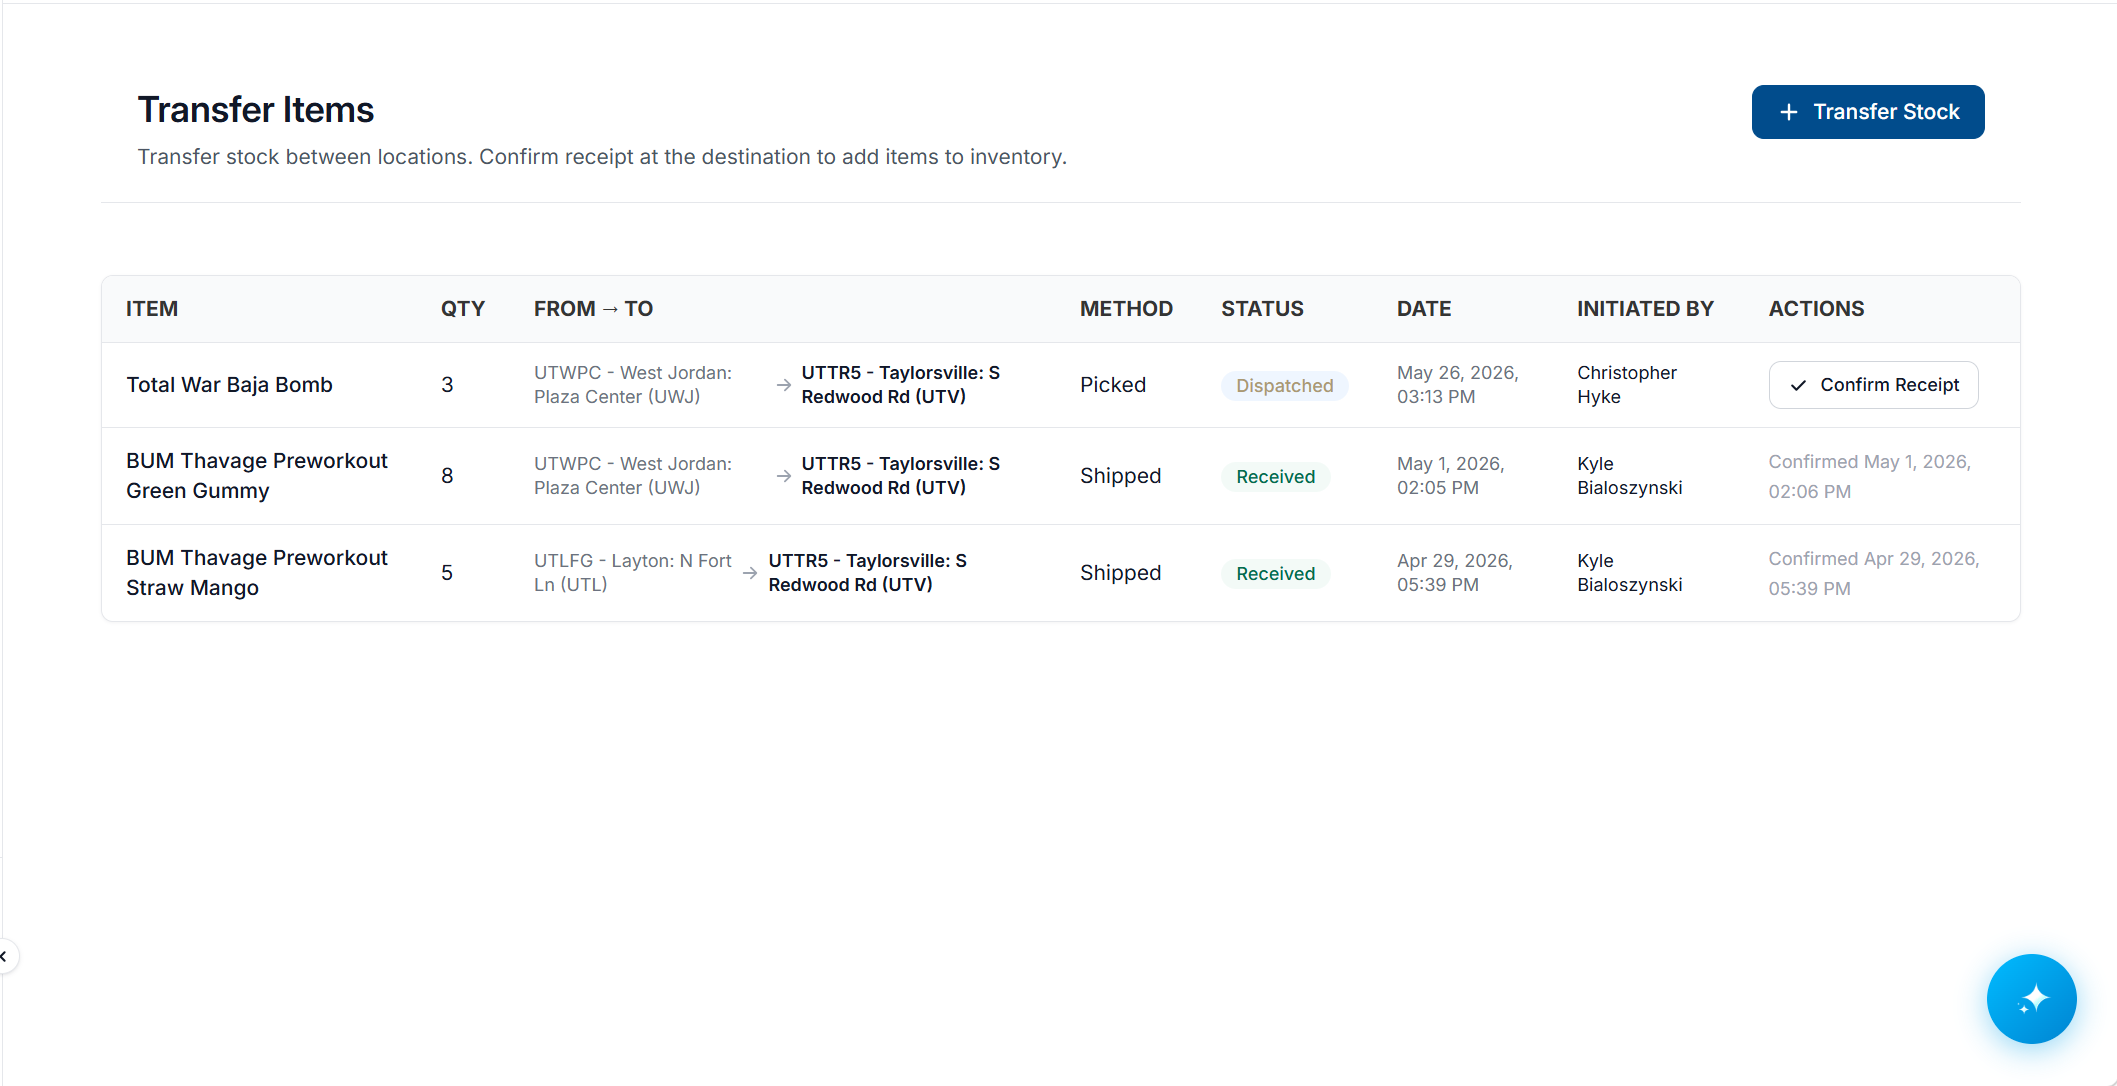Viewport: 2117px width, 1086px height.
Task: Select Received badge for Green Gummy
Action: coord(1275,477)
